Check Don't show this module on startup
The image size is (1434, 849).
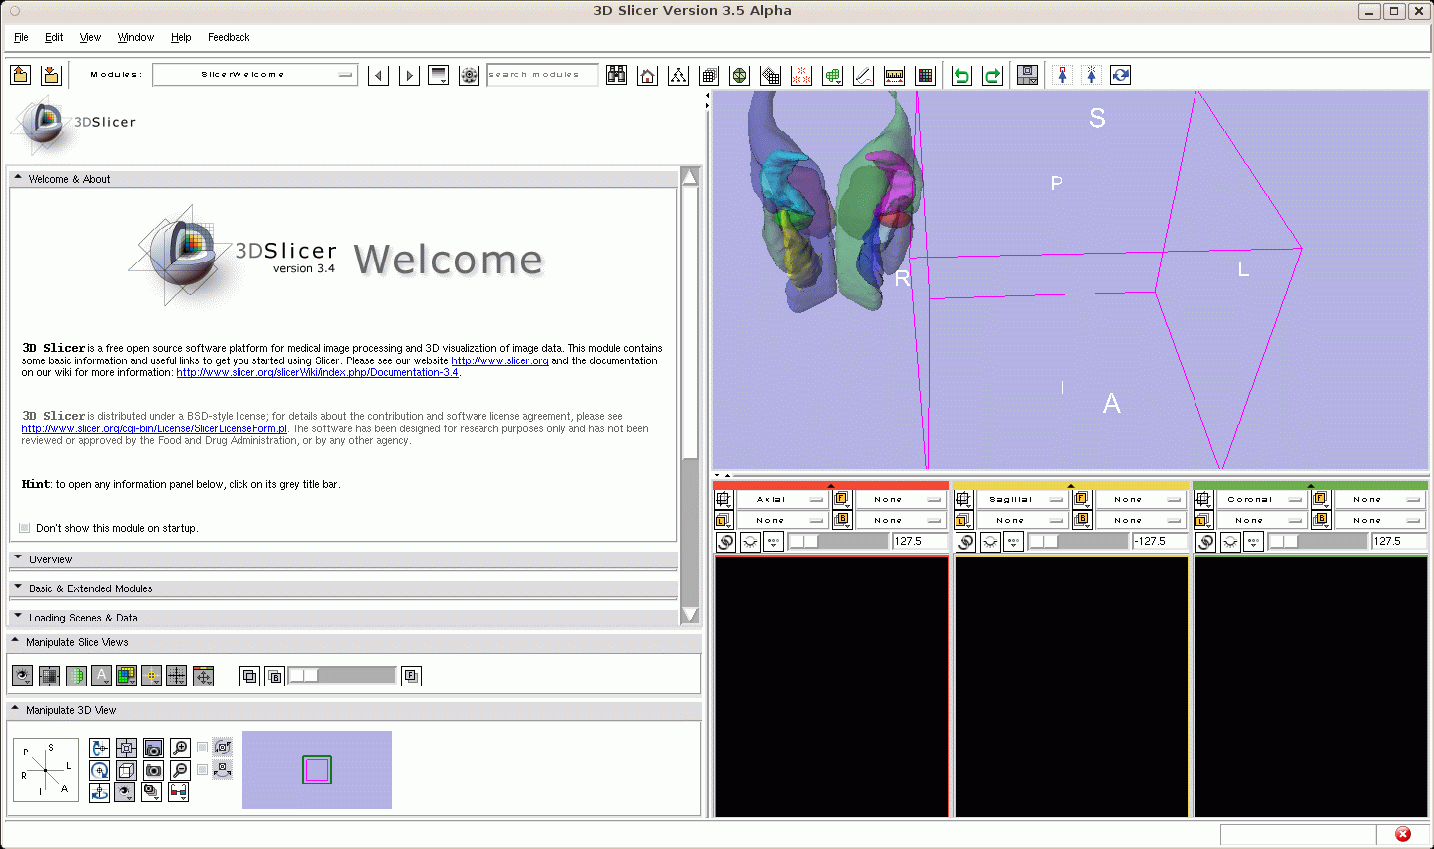[x=25, y=528]
